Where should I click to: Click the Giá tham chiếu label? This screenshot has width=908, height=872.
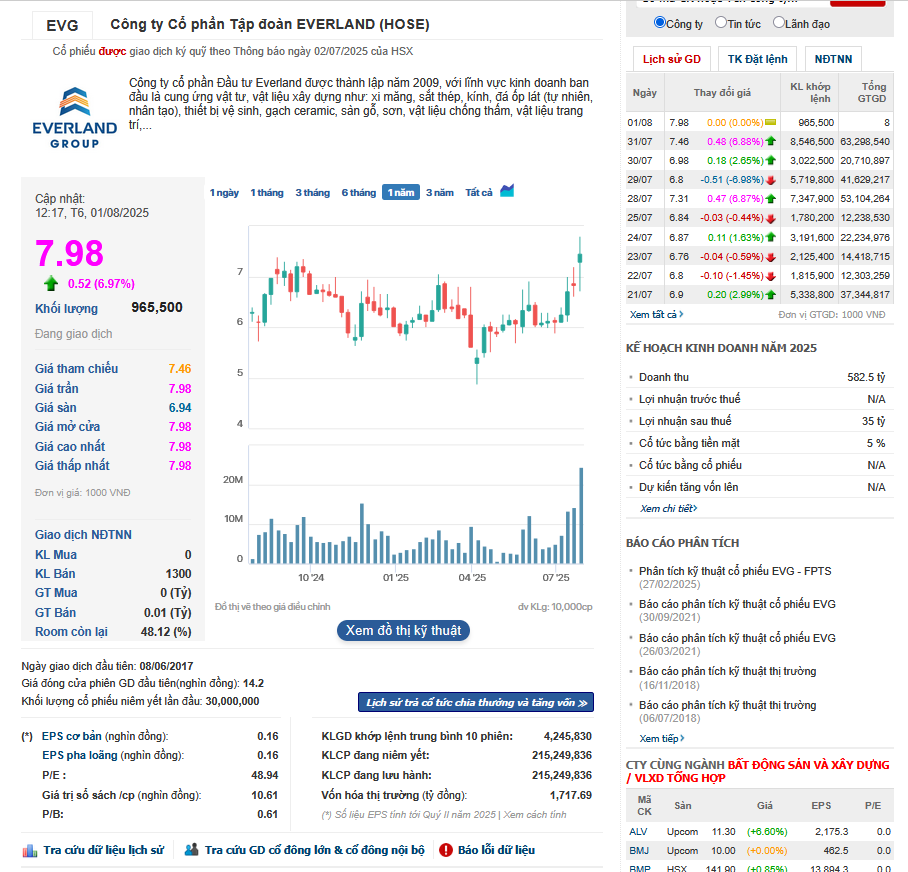coord(76,369)
